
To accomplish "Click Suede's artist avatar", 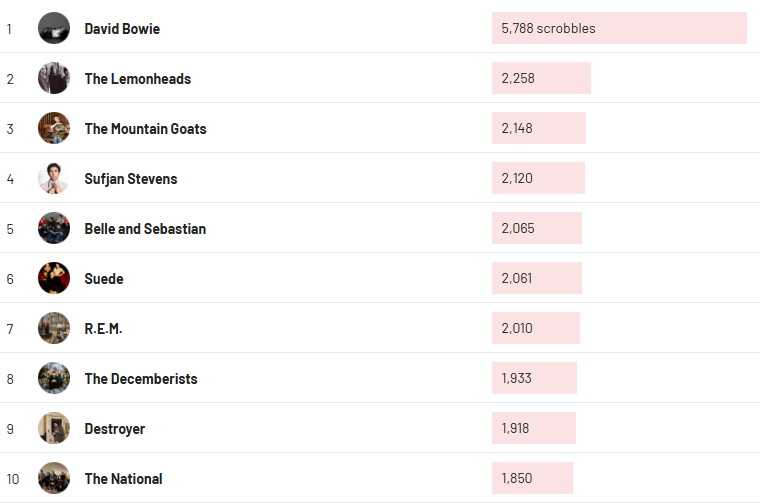I will tap(54, 278).
